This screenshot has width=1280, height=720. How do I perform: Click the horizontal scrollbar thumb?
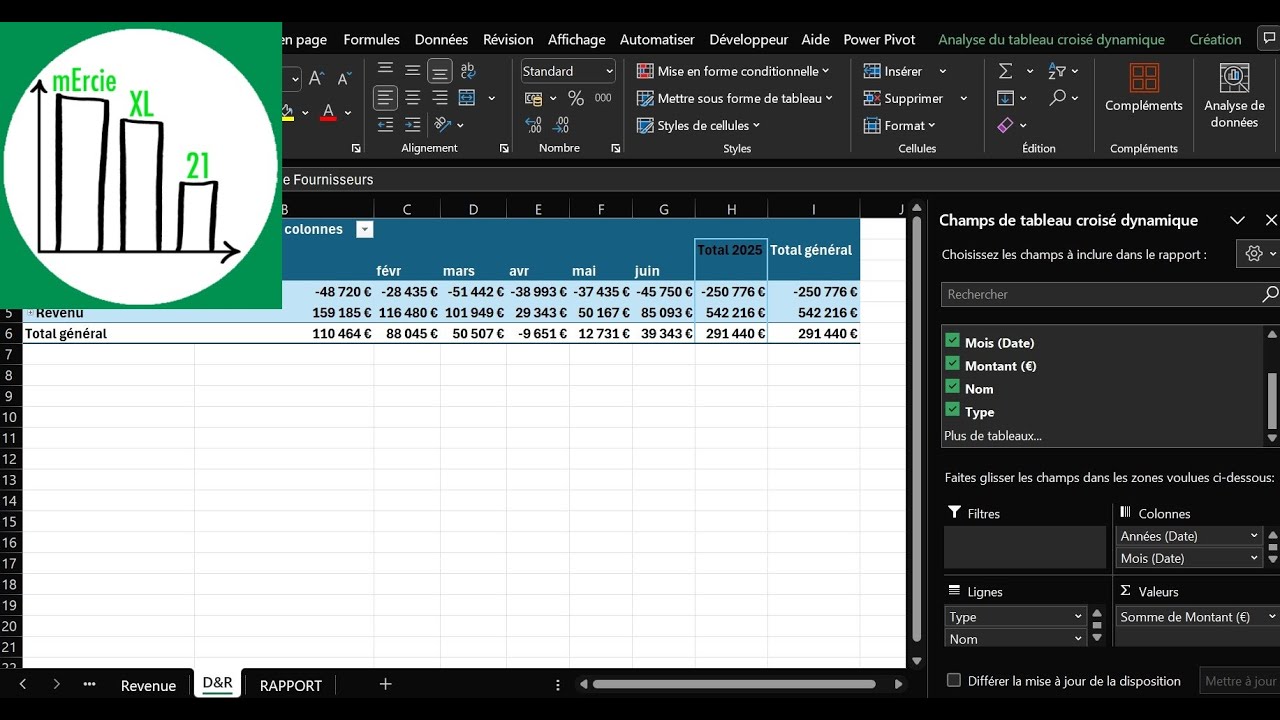point(734,684)
